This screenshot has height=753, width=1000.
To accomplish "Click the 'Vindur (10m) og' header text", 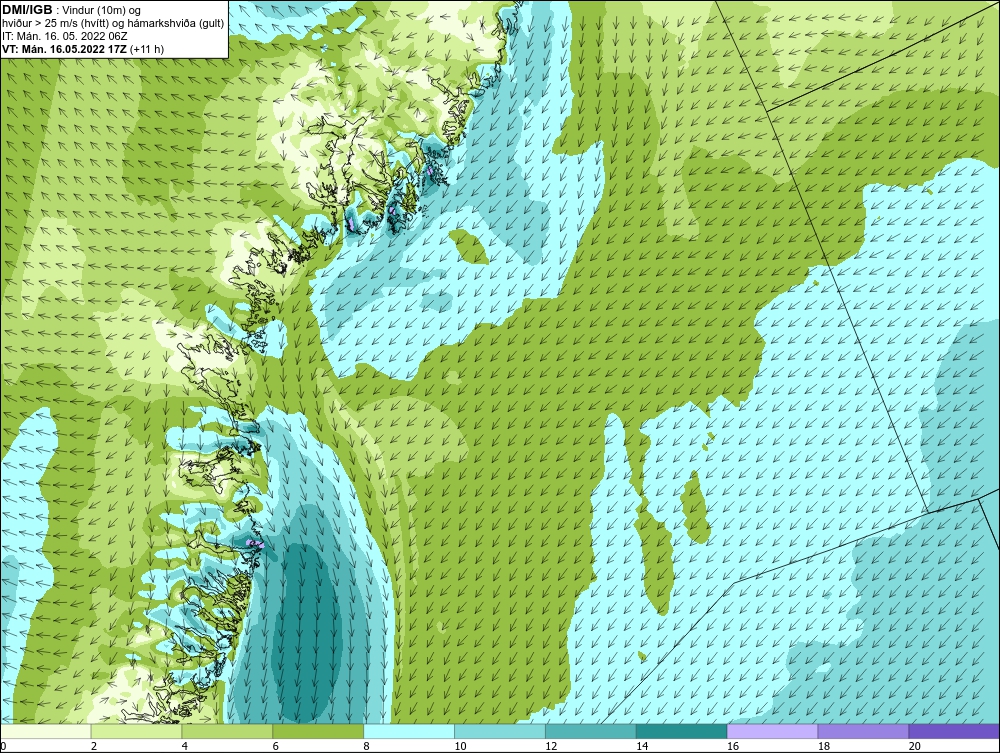I will 103,10.
